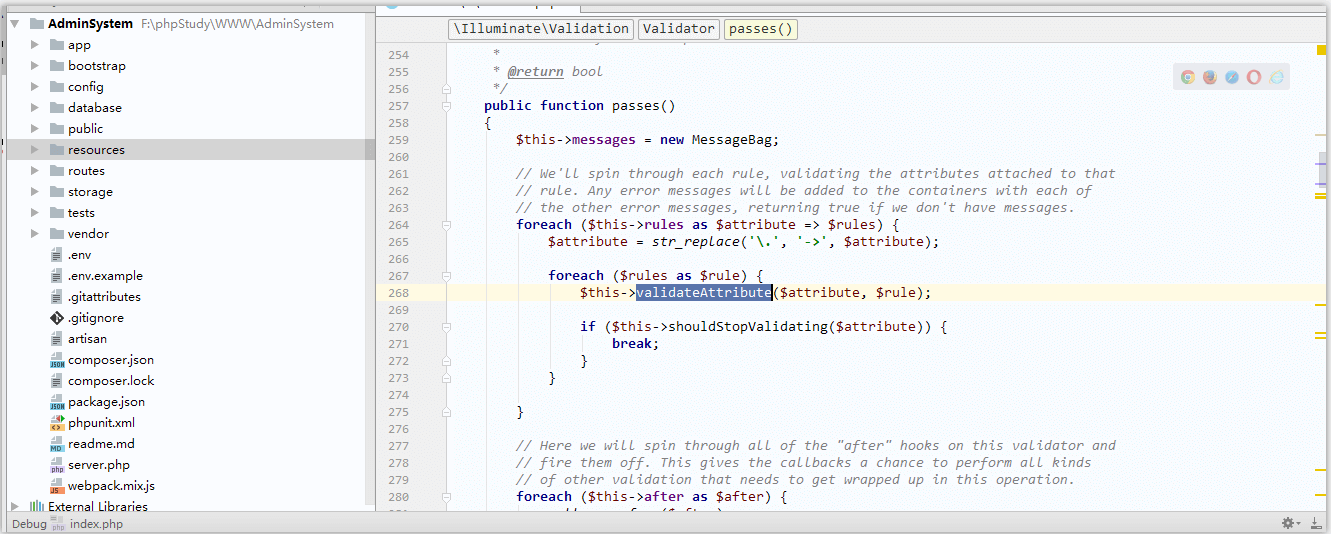Image resolution: width=1331 pixels, height=534 pixels.
Task: Open the Debug tool window label
Action: tap(29, 524)
